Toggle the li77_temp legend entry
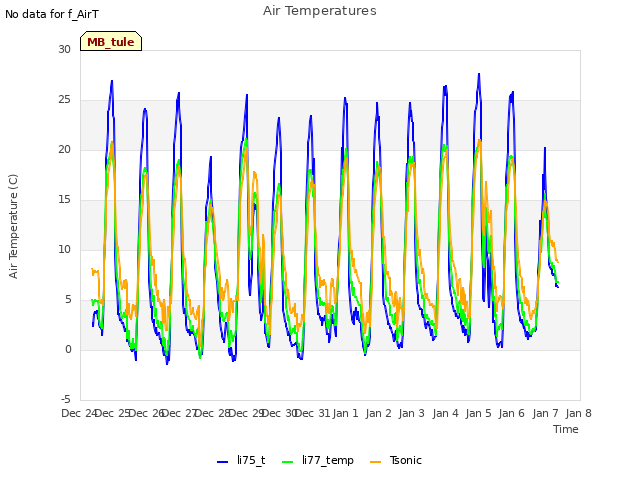The image size is (640, 480). 318,461
